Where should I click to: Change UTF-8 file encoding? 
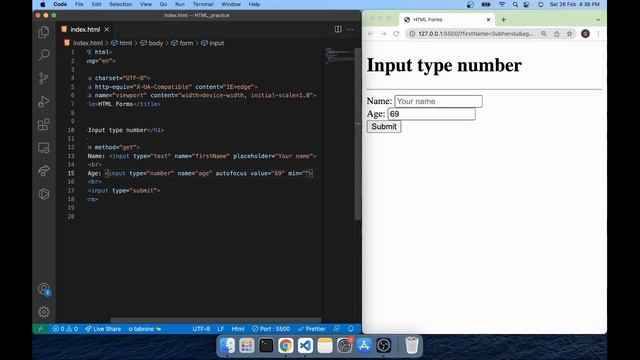point(201,329)
